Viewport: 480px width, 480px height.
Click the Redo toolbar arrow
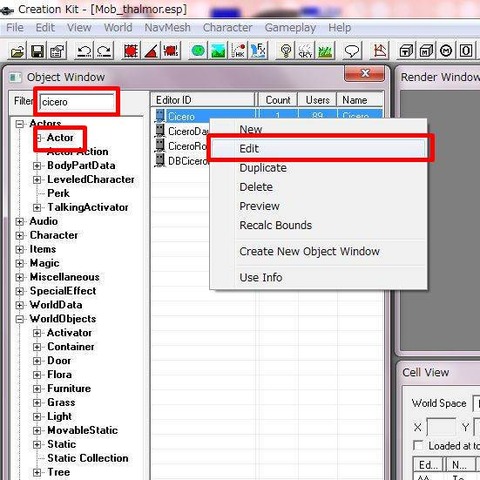point(104,51)
